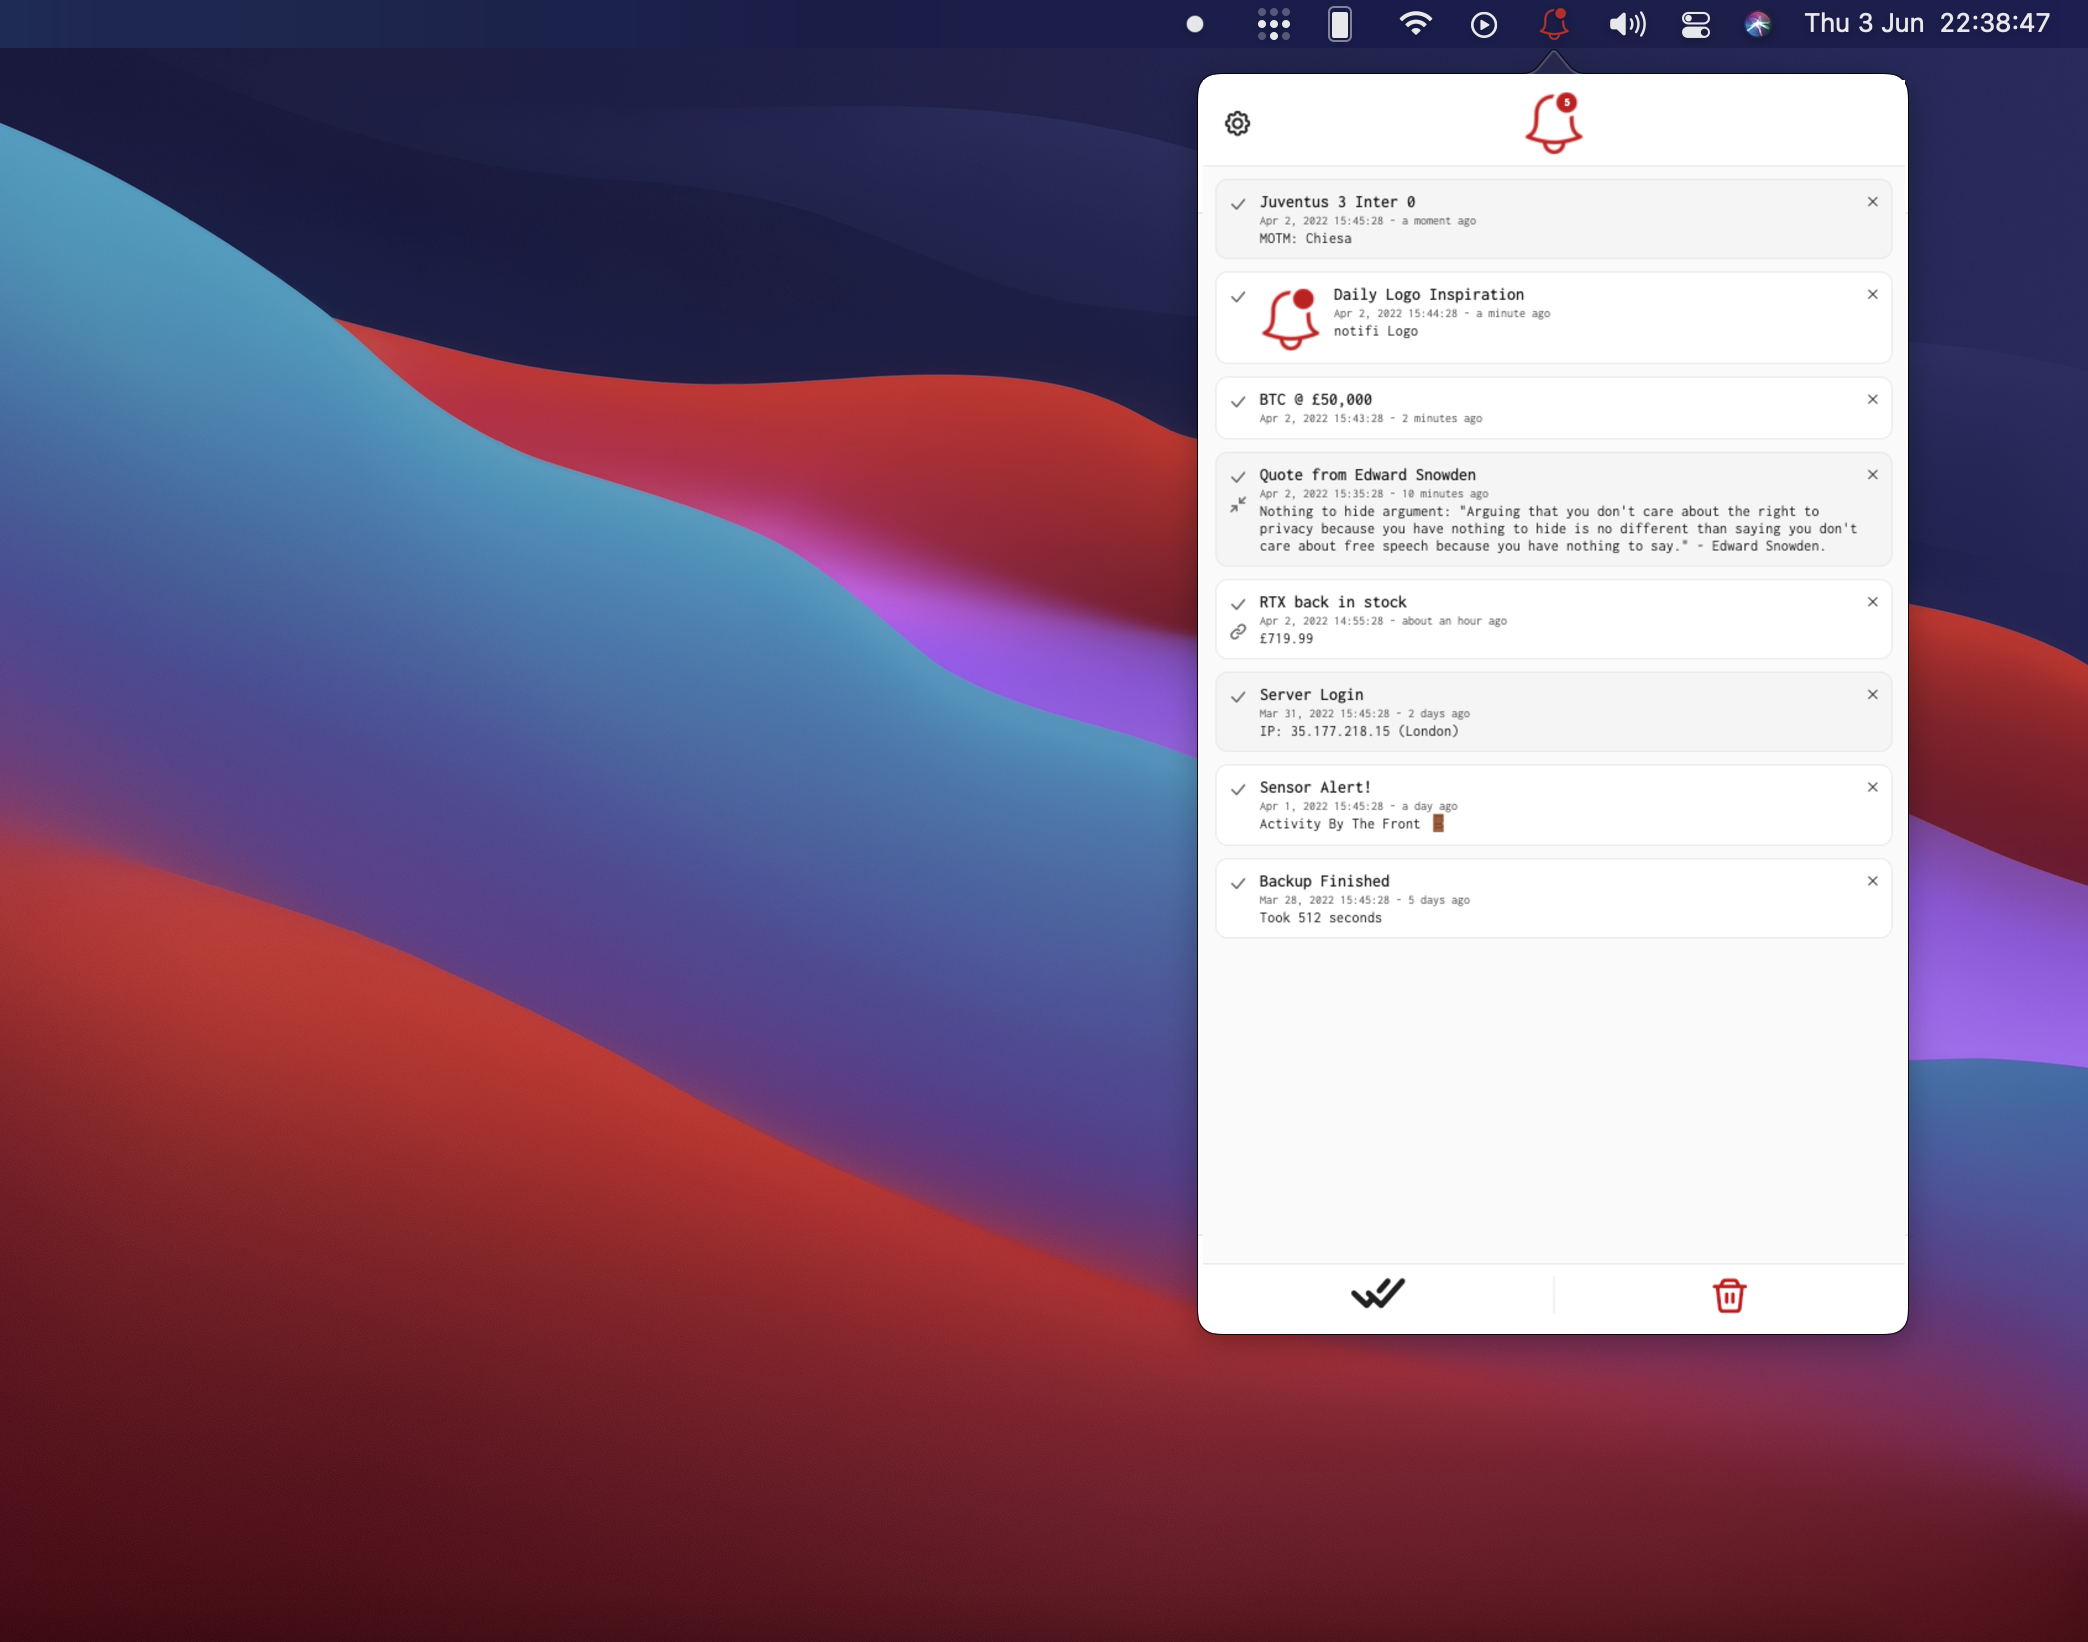Click the Daily Logo Inspiration image thumbnail
This screenshot has height=1642, width=2088.
(1290, 318)
